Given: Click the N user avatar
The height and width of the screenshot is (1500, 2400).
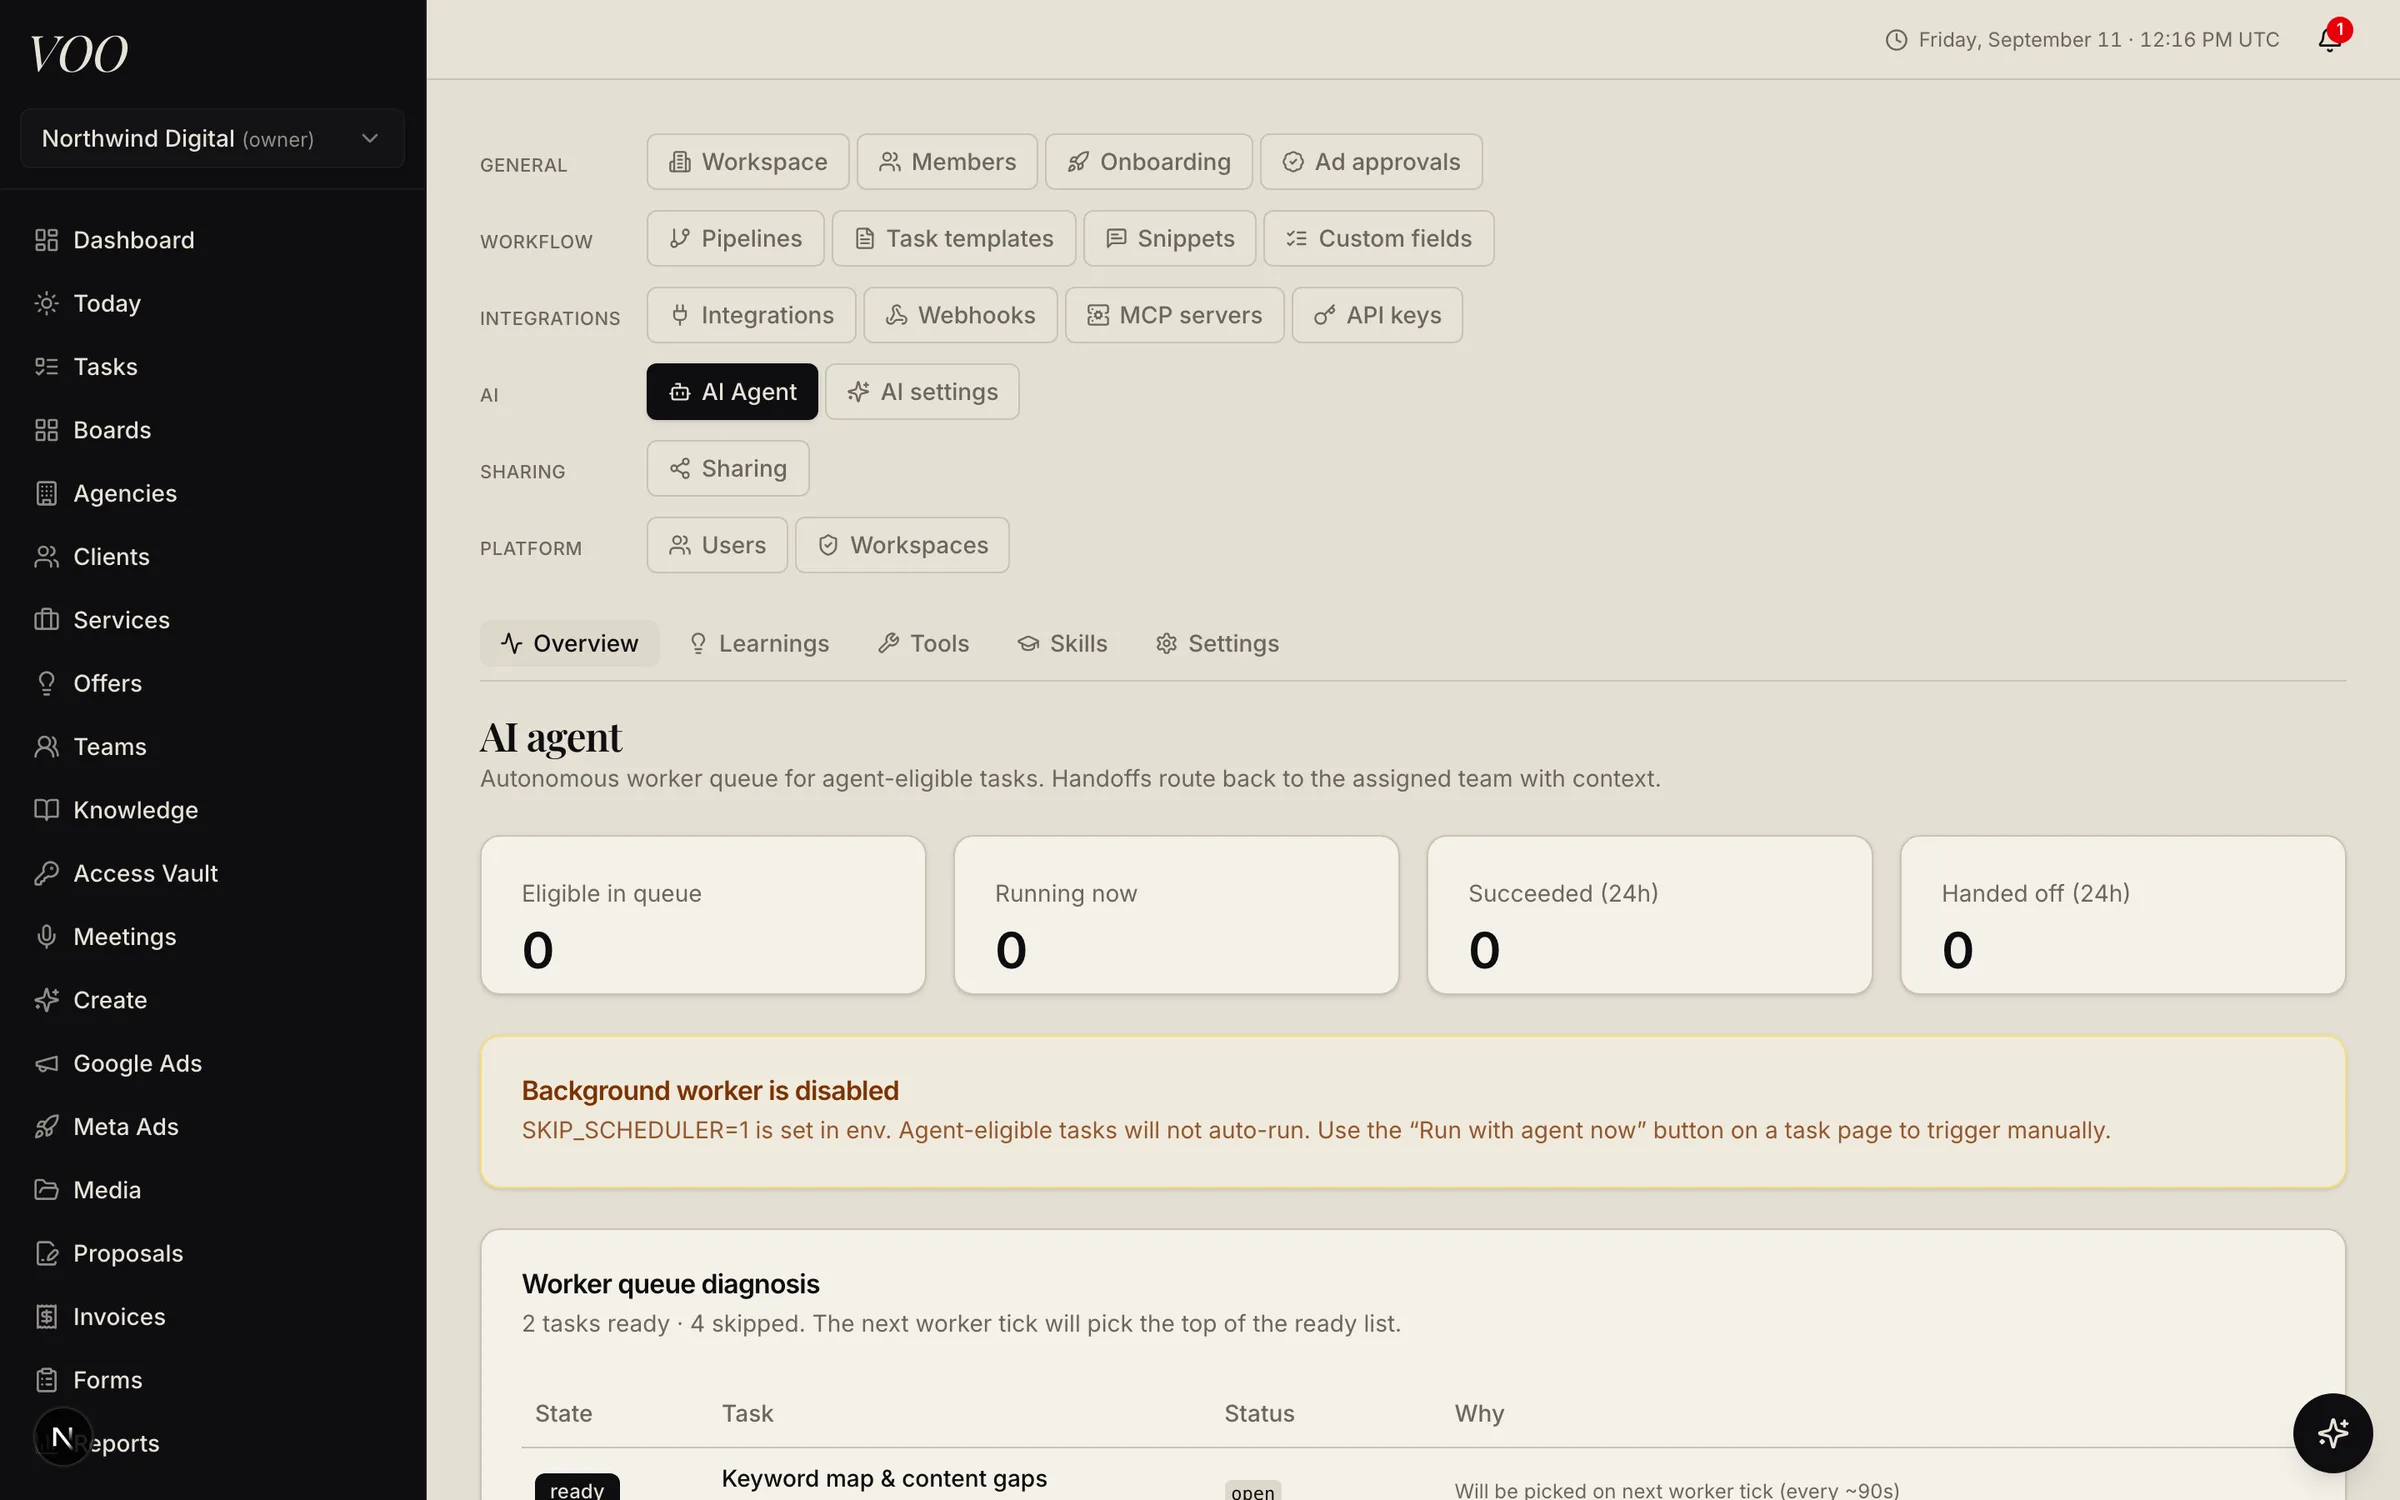Looking at the screenshot, I should pos(62,1437).
